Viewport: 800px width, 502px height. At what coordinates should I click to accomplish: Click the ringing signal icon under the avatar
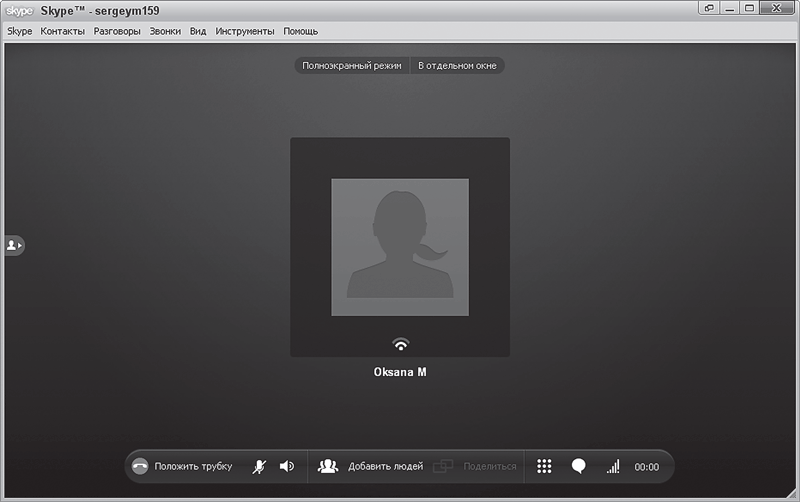click(401, 344)
